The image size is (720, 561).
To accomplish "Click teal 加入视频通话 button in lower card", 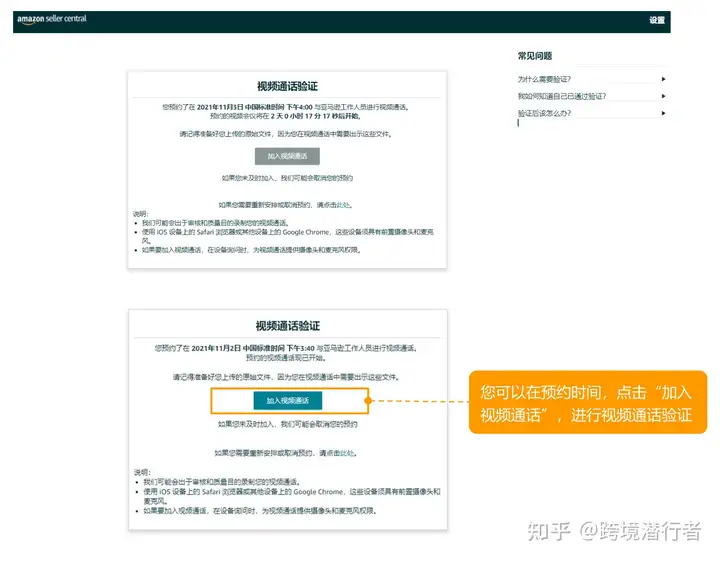I will pos(287,400).
